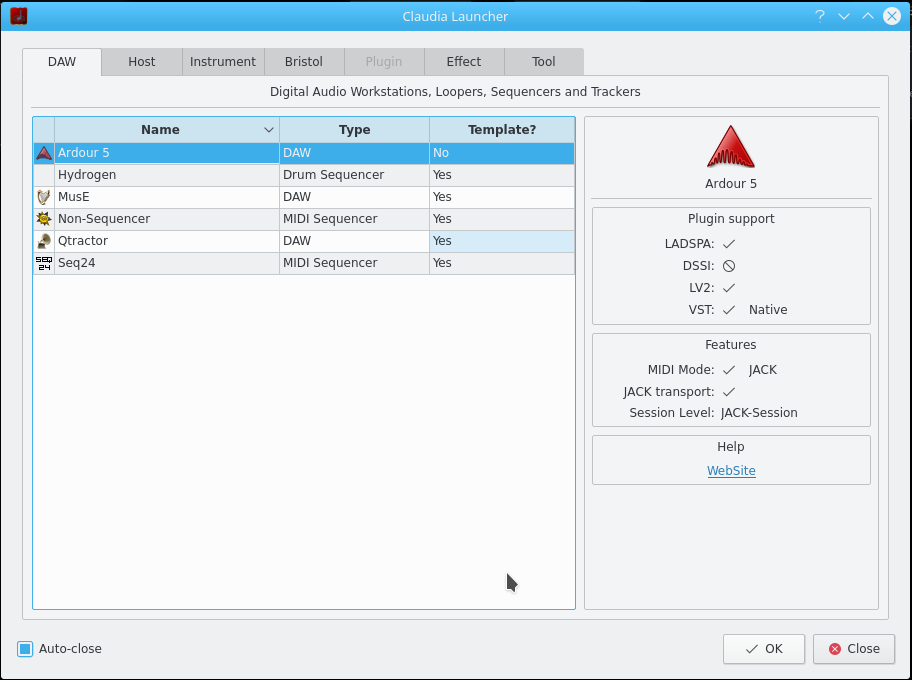Toggle the Auto-close checkbox
The height and width of the screenshot is (680, 912).
pos(25,649)
